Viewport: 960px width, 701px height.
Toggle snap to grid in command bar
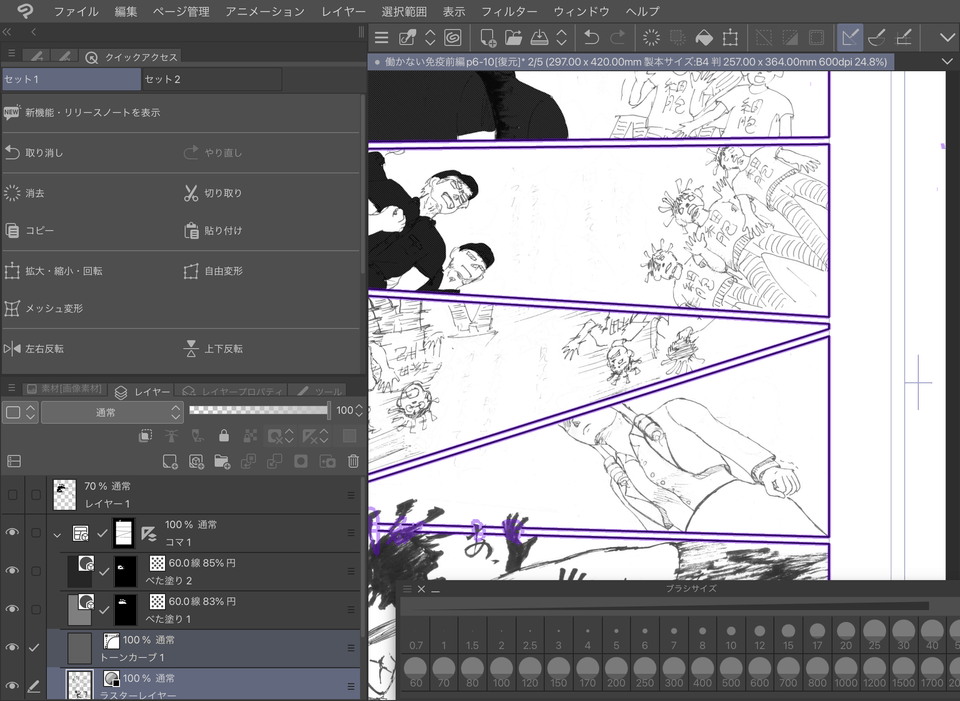(x=904, y=38)
